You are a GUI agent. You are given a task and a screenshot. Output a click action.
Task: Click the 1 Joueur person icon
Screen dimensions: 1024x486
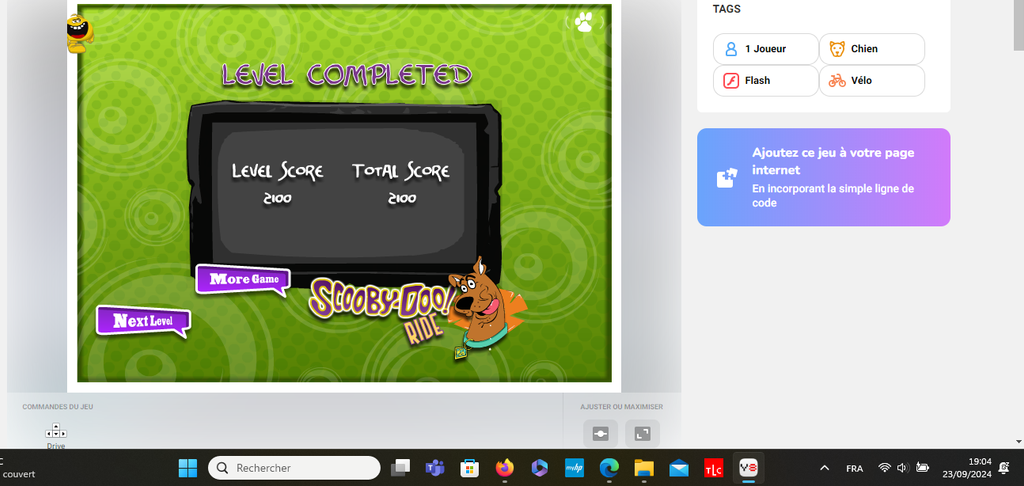pyautogui.click(x=731, y=49)
